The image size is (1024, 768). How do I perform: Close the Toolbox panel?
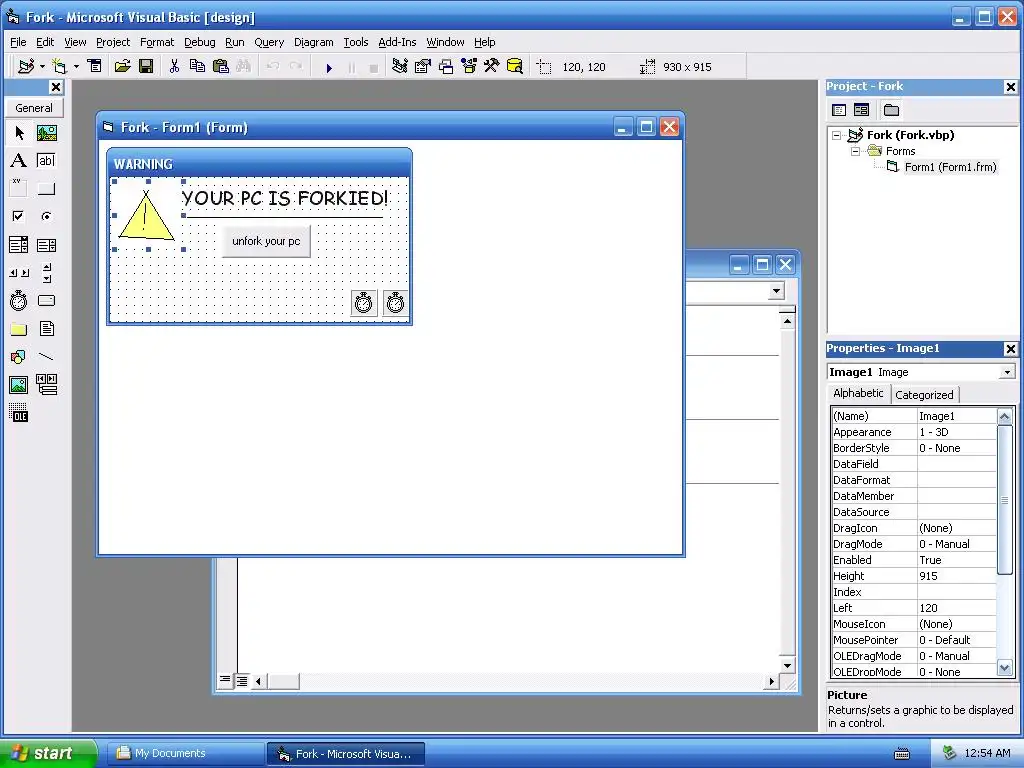(x=56, y=87)
